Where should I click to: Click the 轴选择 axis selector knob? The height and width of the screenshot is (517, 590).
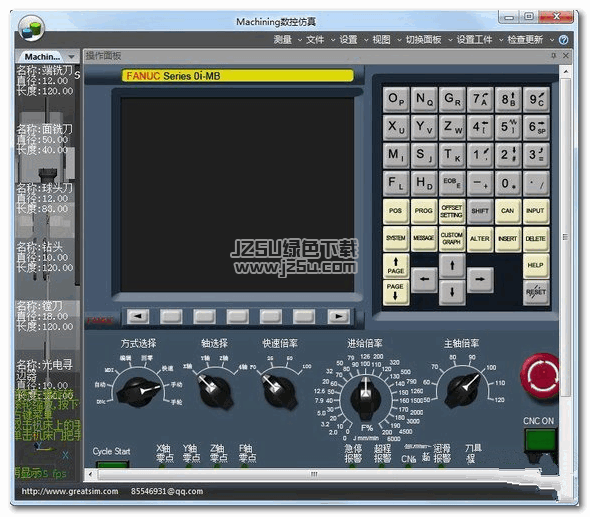click(214, 391)
